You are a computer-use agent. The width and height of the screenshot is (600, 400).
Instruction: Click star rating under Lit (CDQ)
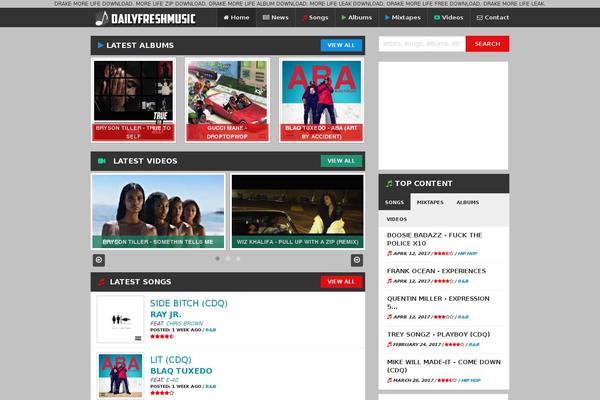click(x=162, y=393)
